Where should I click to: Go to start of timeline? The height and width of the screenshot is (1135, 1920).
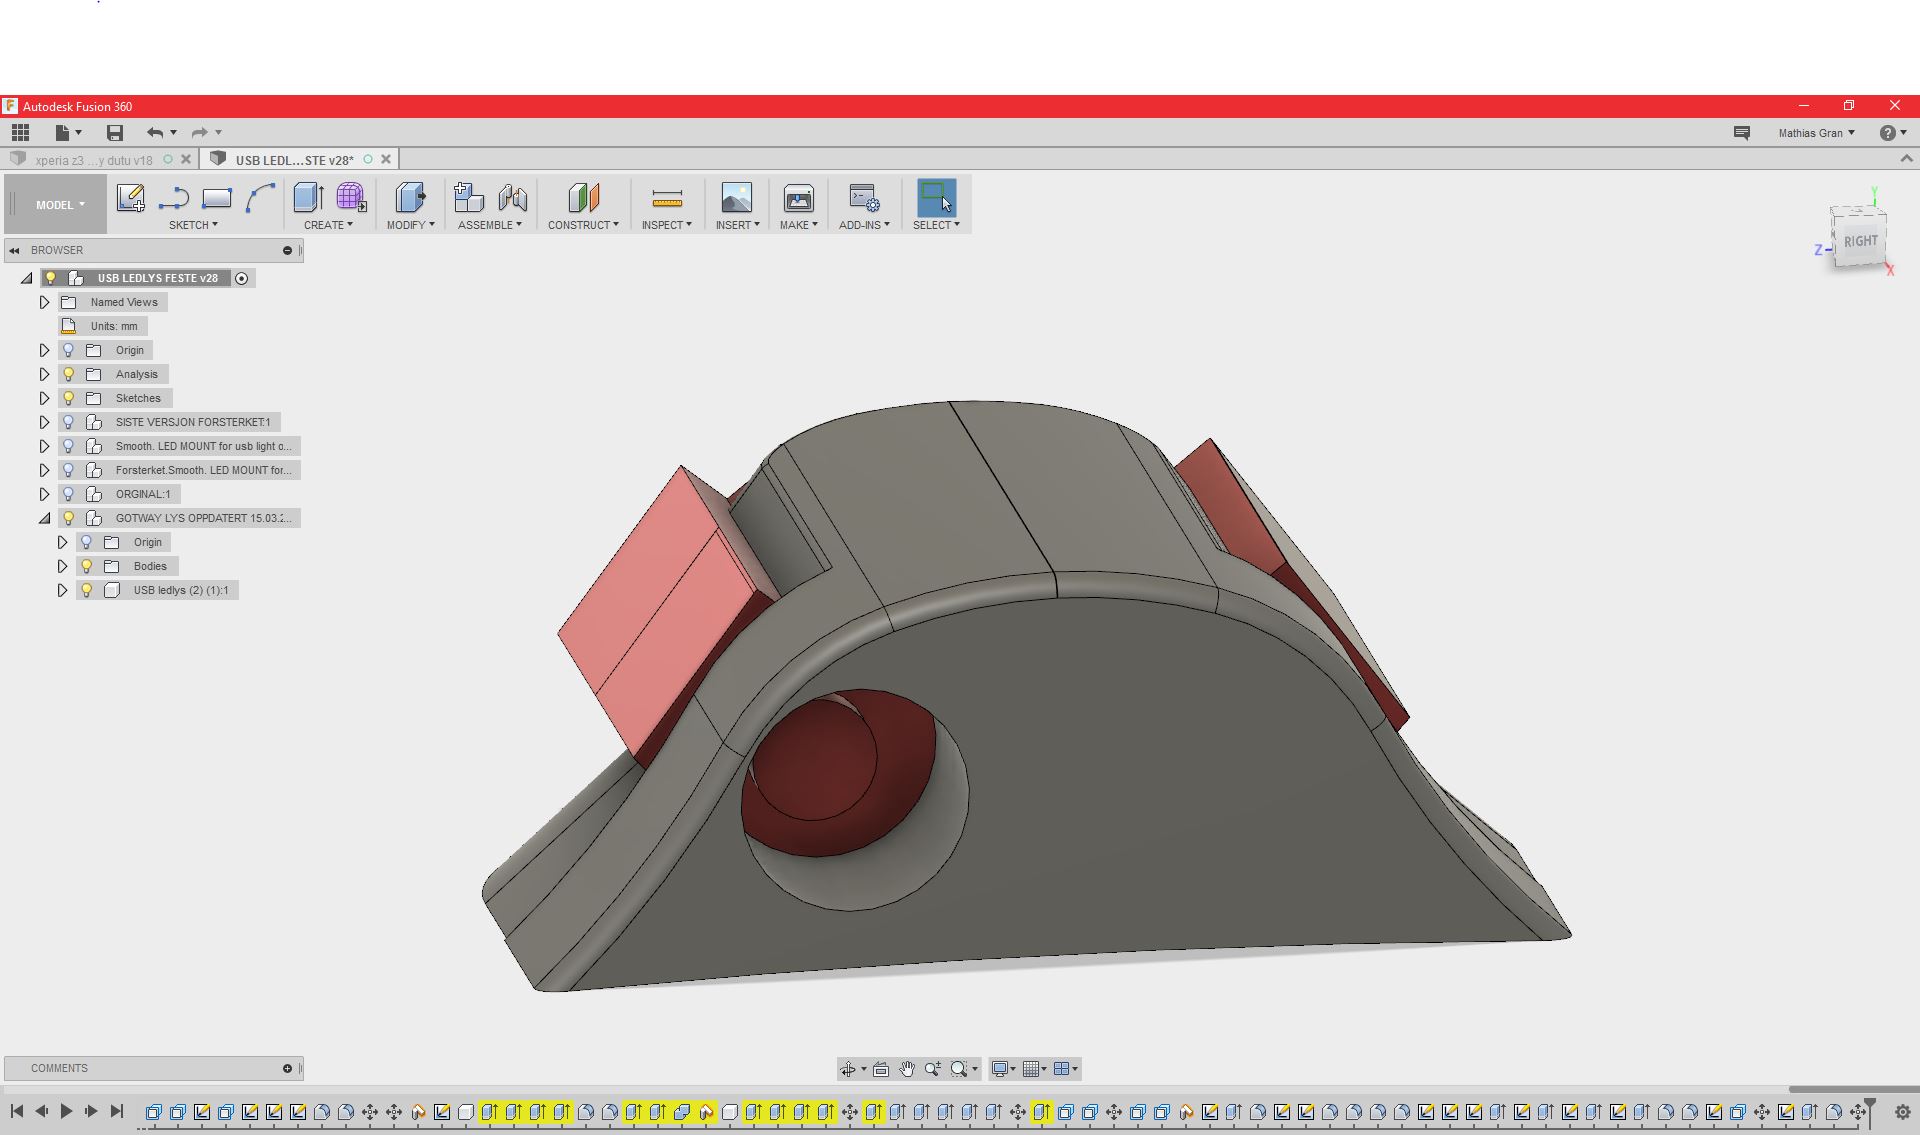17,1111
